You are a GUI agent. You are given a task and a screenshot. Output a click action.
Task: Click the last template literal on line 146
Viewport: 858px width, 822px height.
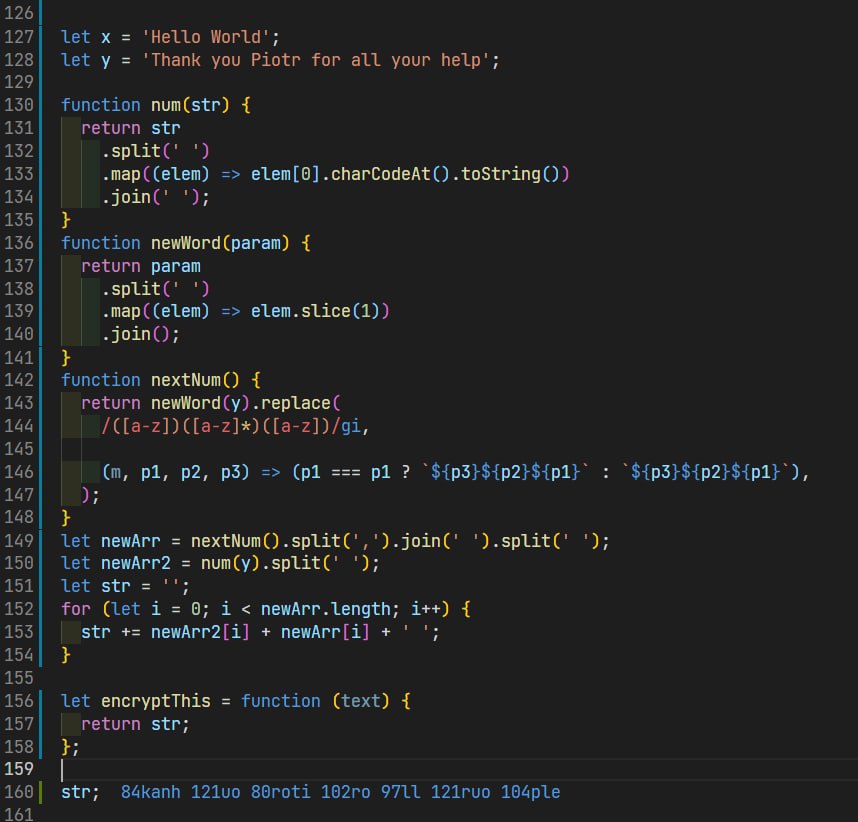point(706,472)
